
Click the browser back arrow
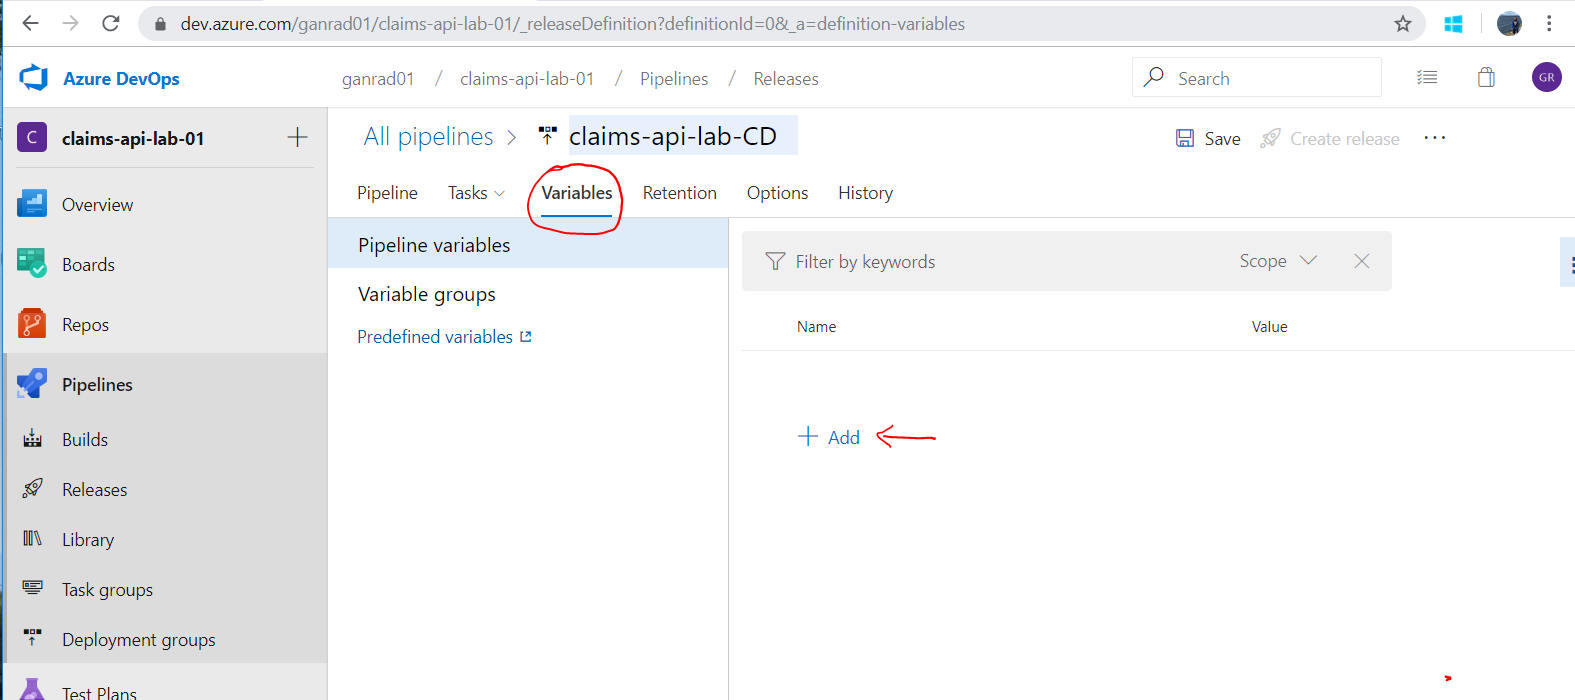pos(31,23)
